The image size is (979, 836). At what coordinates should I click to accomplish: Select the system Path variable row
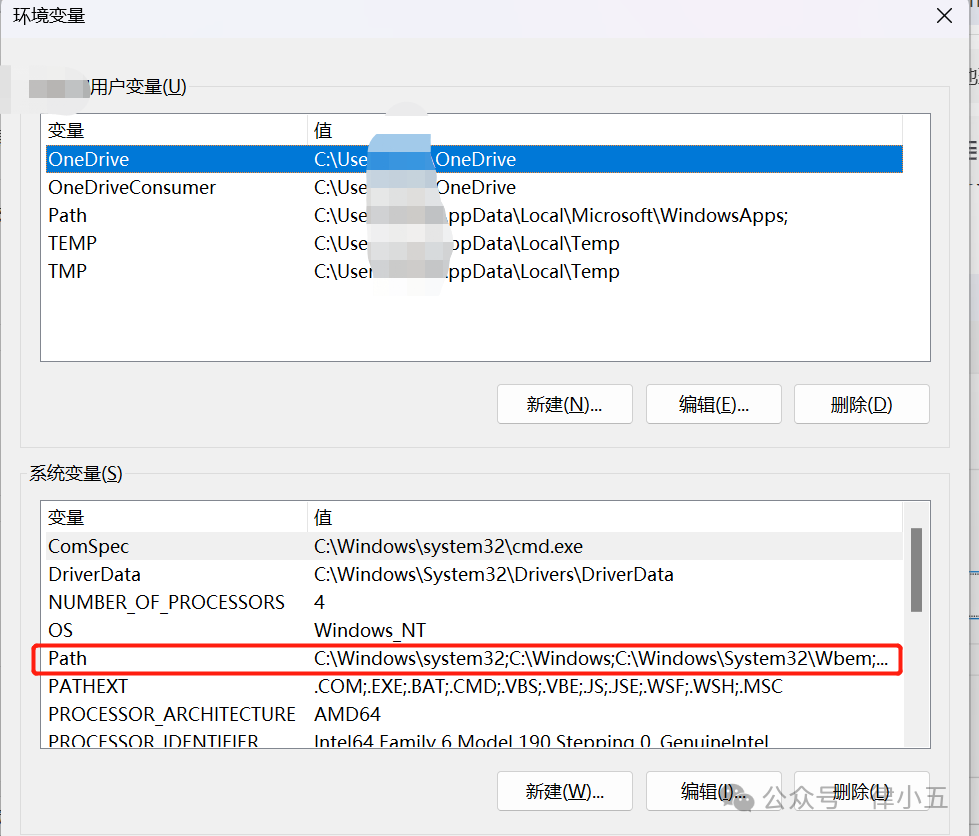tap(475, 659)
